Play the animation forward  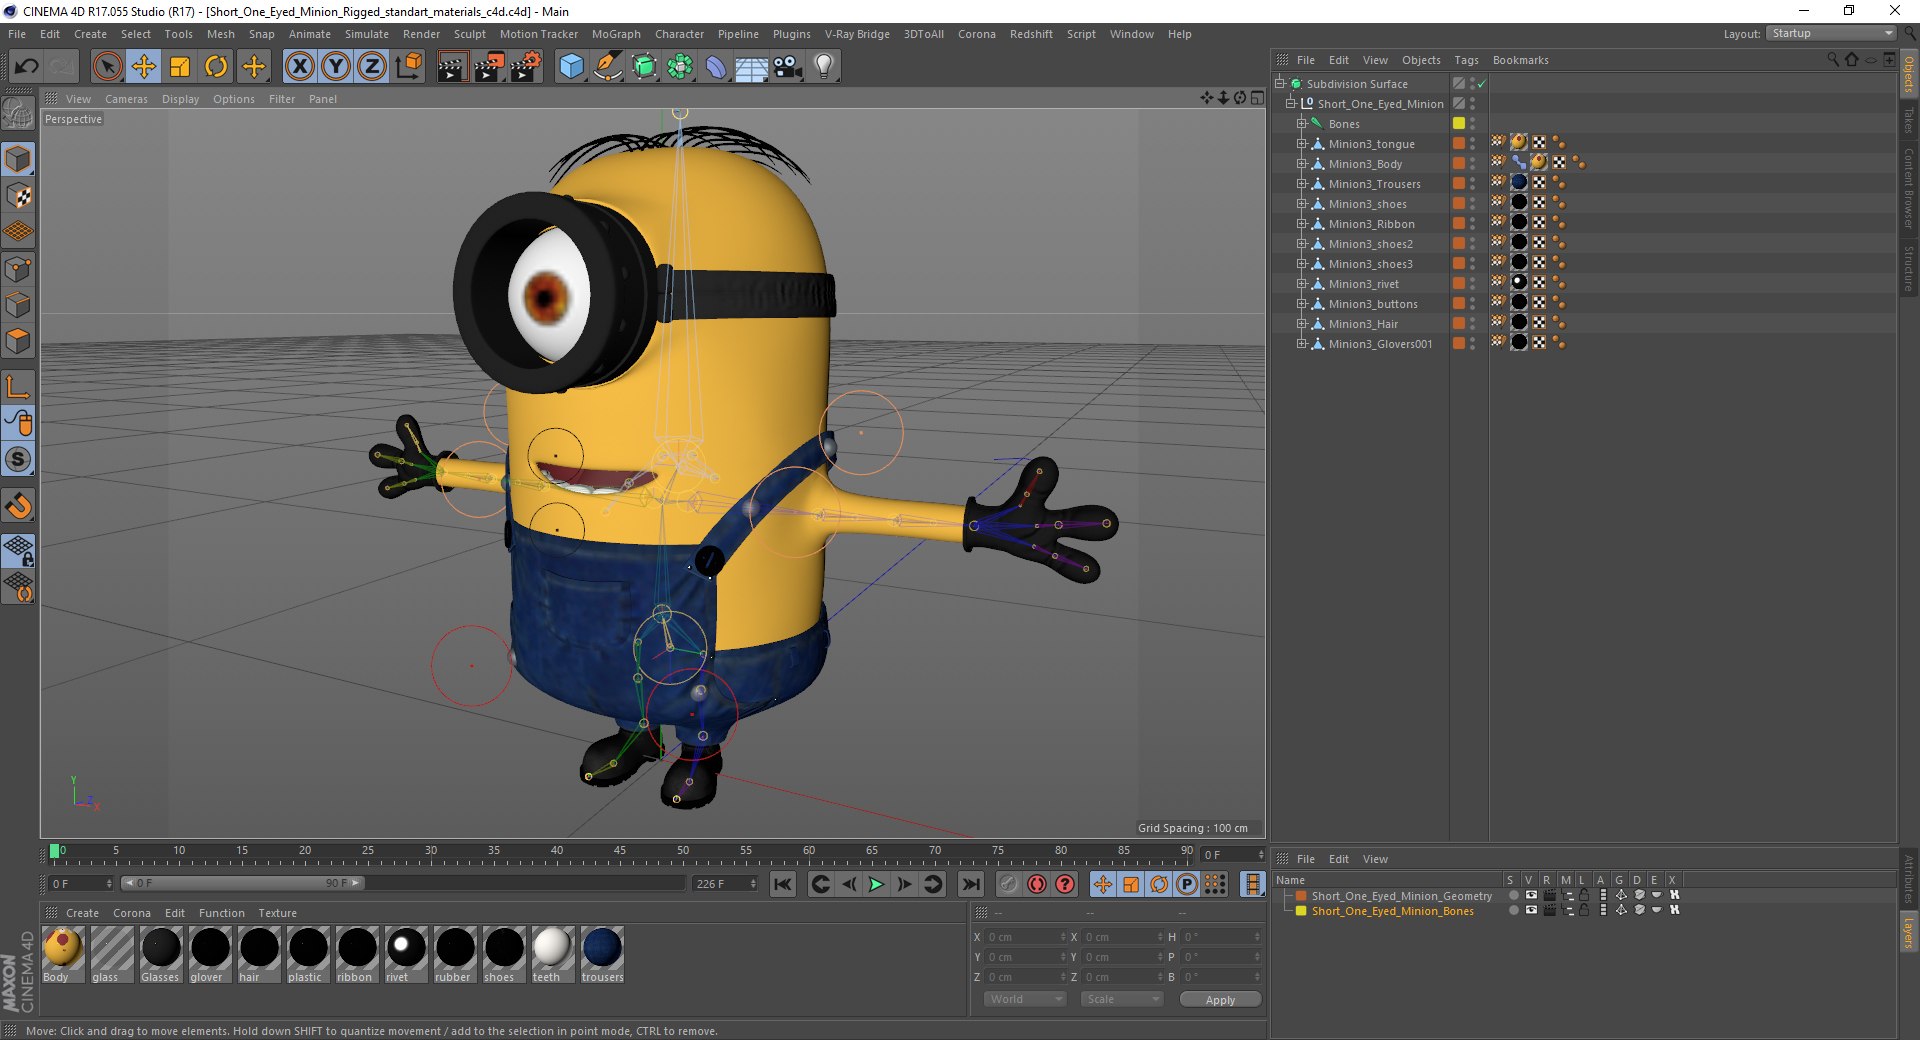click(876, 884)
